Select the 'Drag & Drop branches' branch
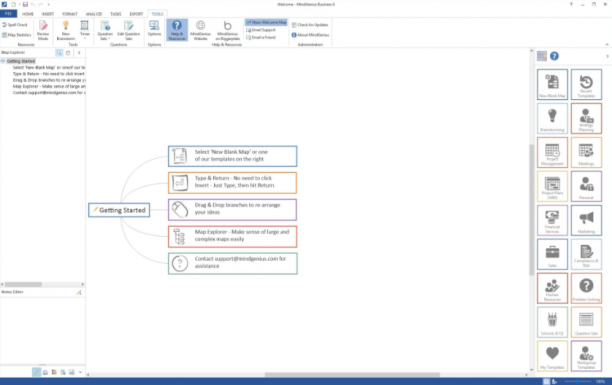The image size is (612, 385). [x=232, y=209]
